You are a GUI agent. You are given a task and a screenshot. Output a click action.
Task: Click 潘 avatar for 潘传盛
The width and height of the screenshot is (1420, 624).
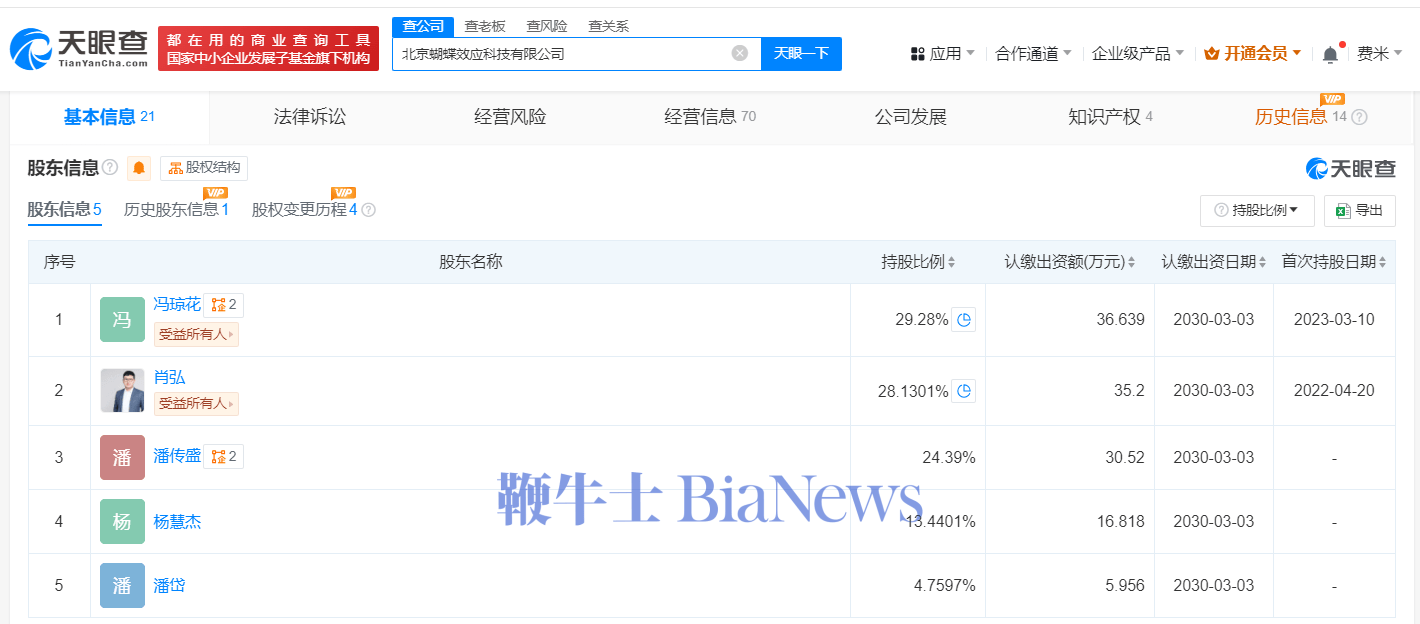pos(122,457)
